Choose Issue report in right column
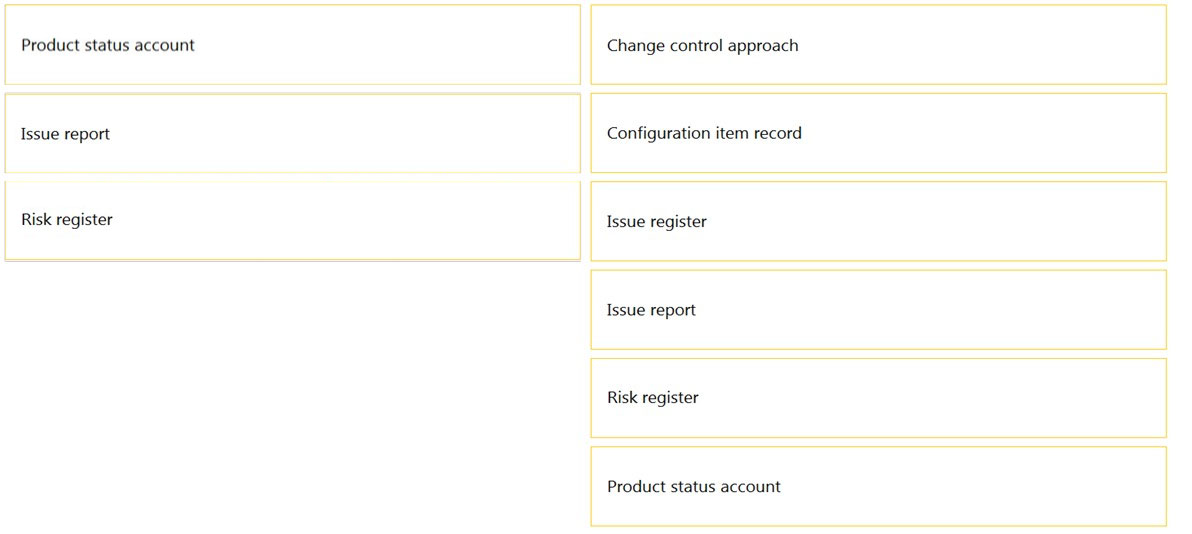 [878, 310]
